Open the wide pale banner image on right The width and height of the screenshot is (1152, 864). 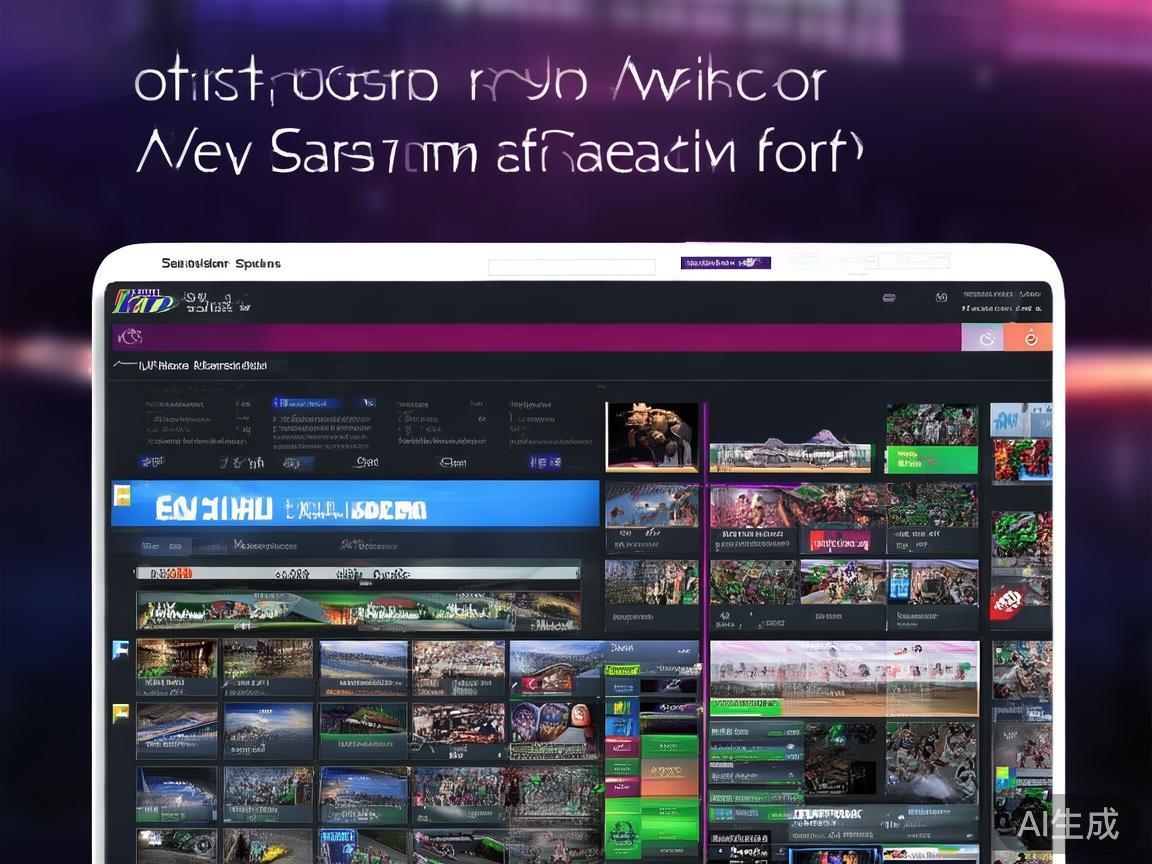coord(844,678)
